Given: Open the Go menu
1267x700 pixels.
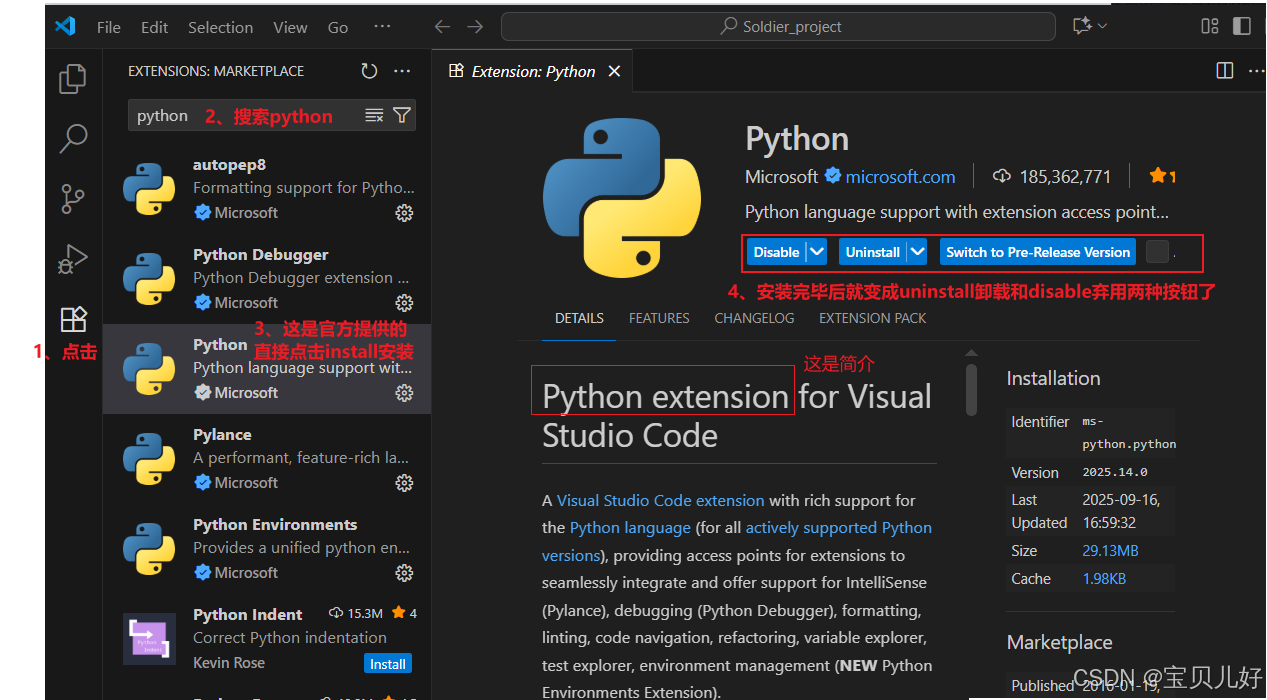Looking at the screenshot, I should click(338, 27).
